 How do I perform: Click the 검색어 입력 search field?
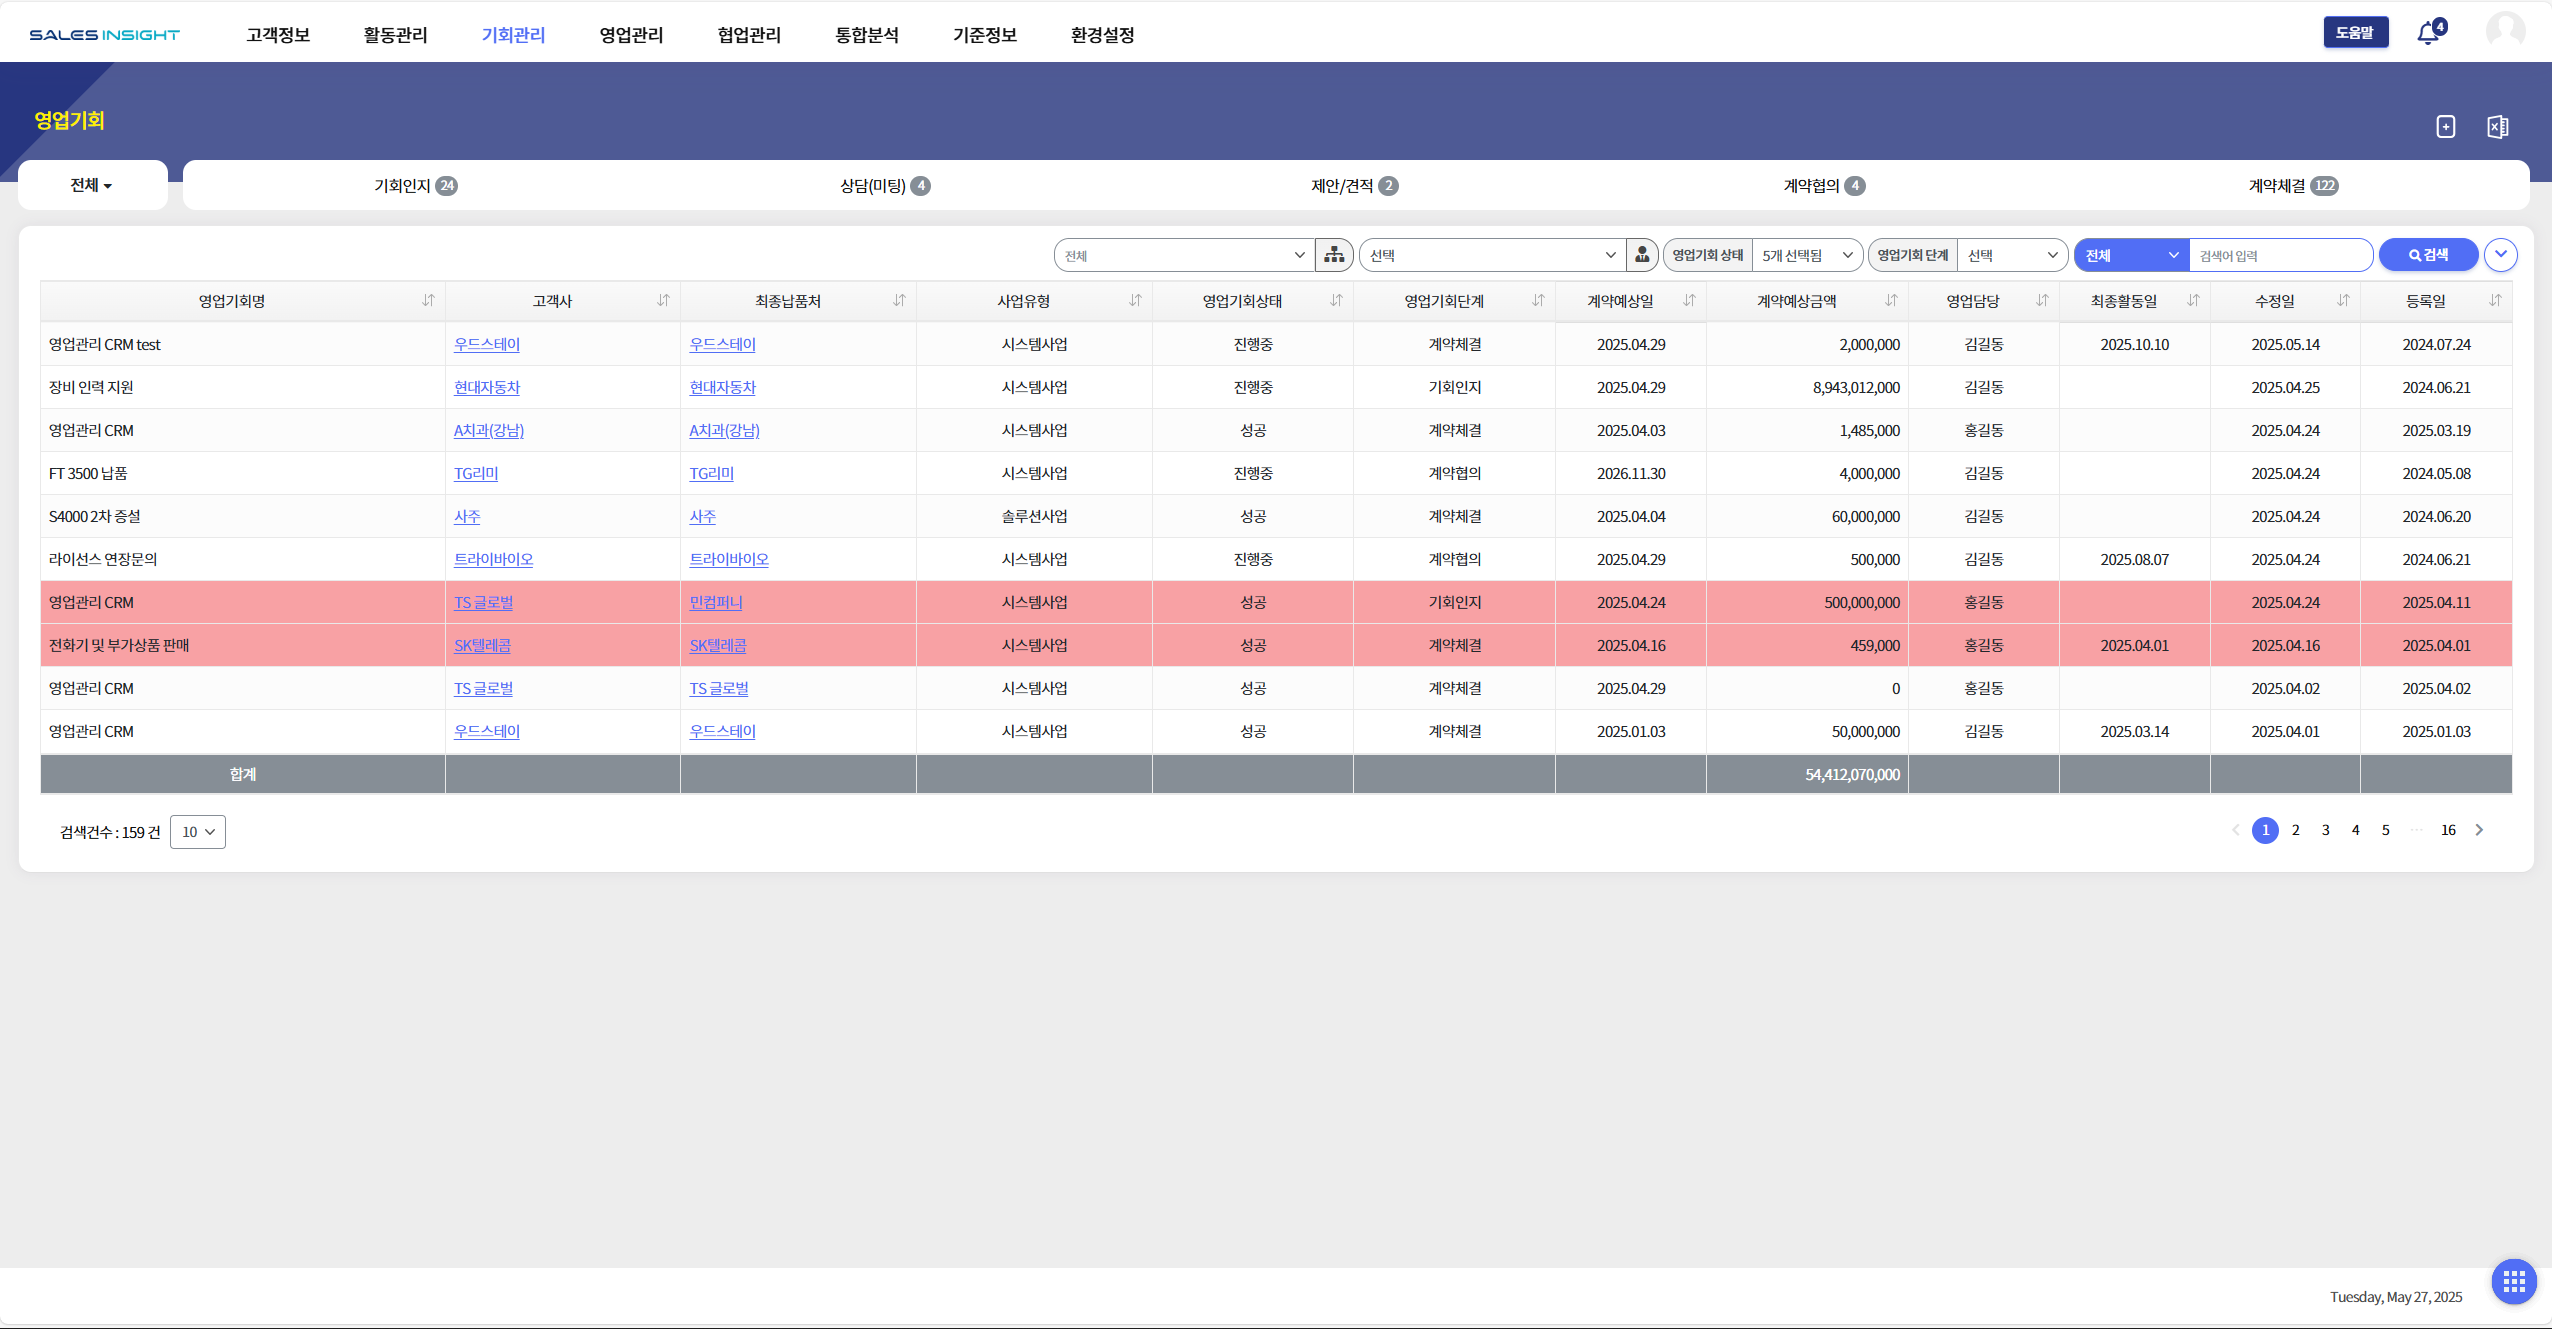(x=2280, y=255)
